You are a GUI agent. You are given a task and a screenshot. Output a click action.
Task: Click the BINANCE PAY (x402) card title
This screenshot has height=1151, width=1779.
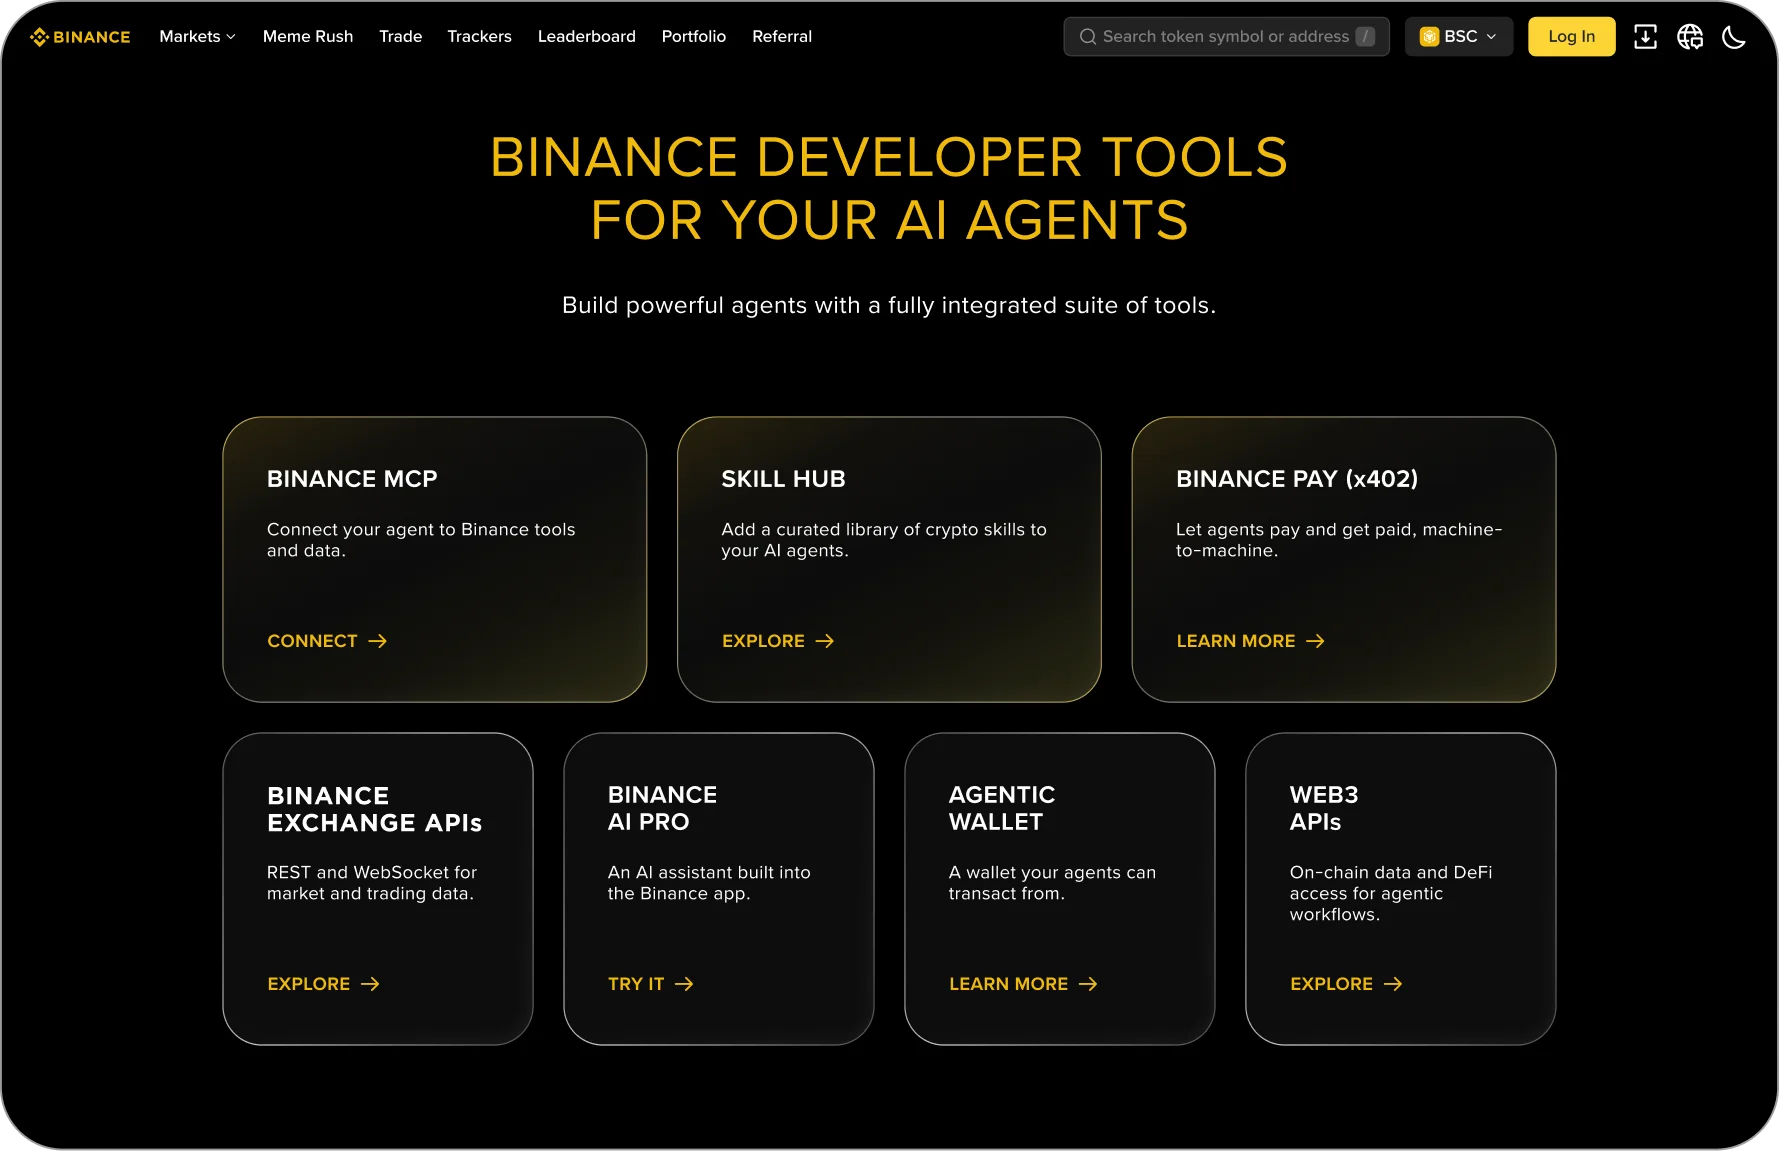pyautogui.click(x=1297, y=479)
